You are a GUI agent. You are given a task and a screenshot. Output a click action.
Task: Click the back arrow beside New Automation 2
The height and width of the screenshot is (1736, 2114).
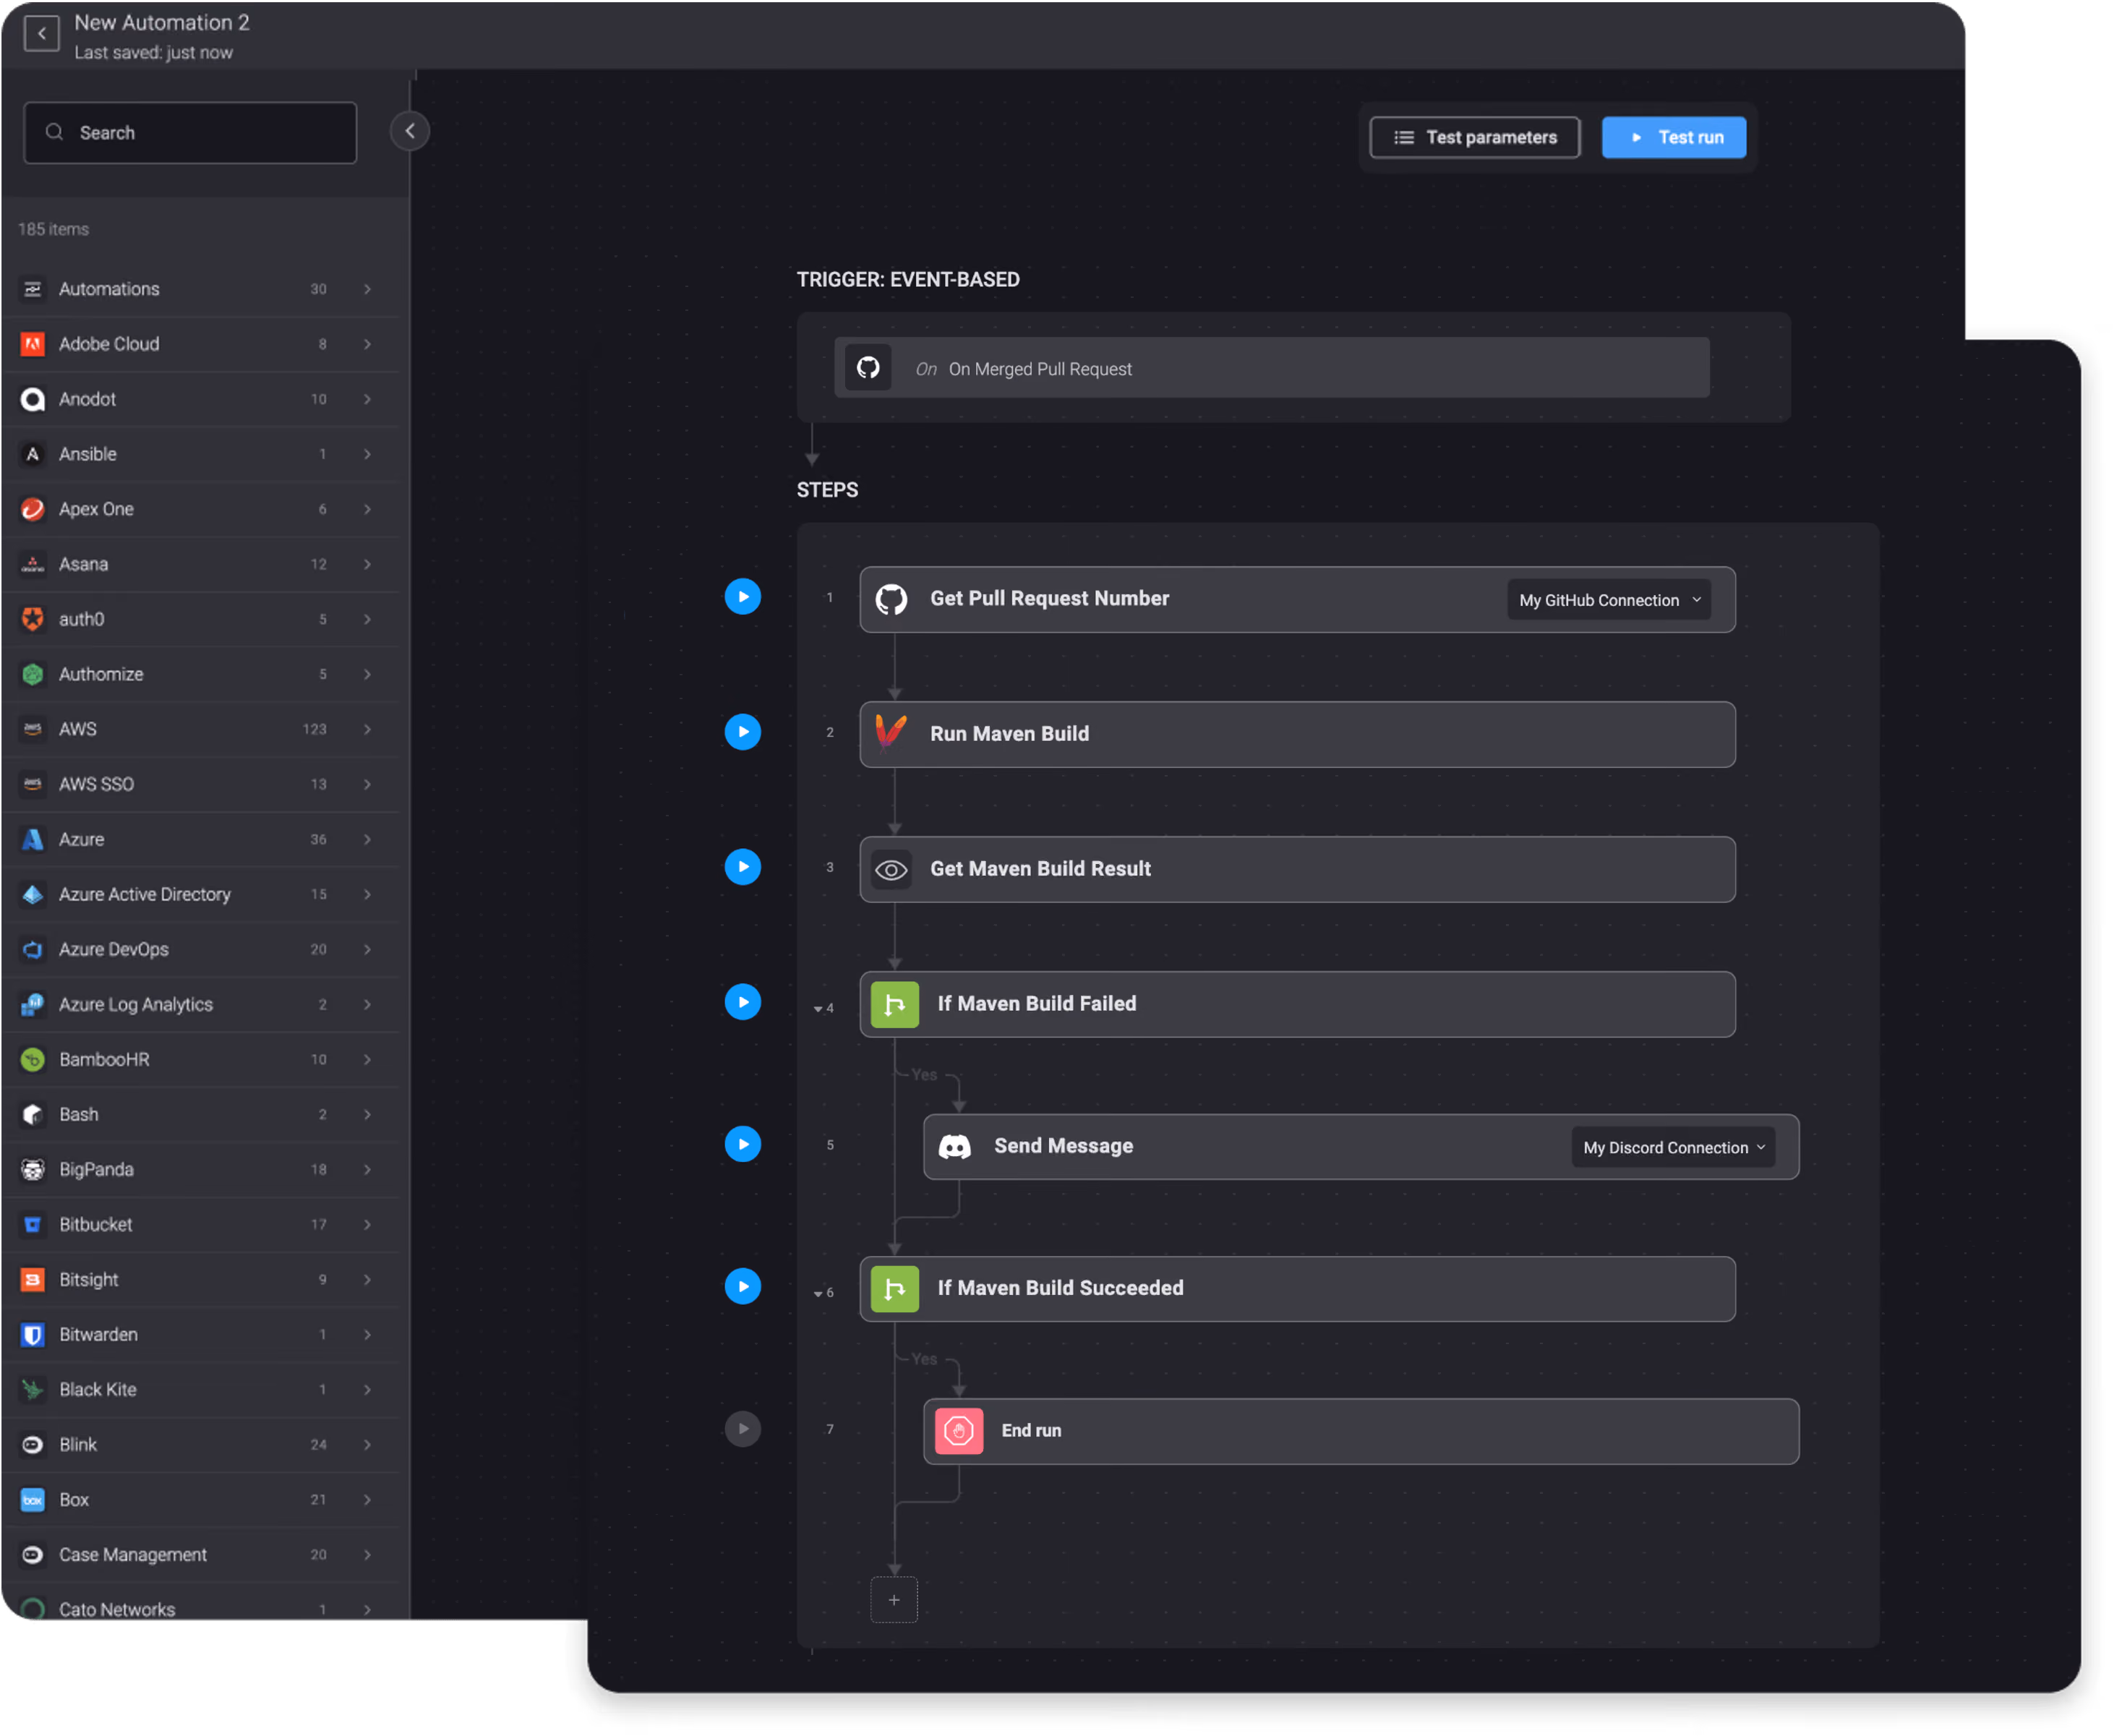click(x=41, y=33)
